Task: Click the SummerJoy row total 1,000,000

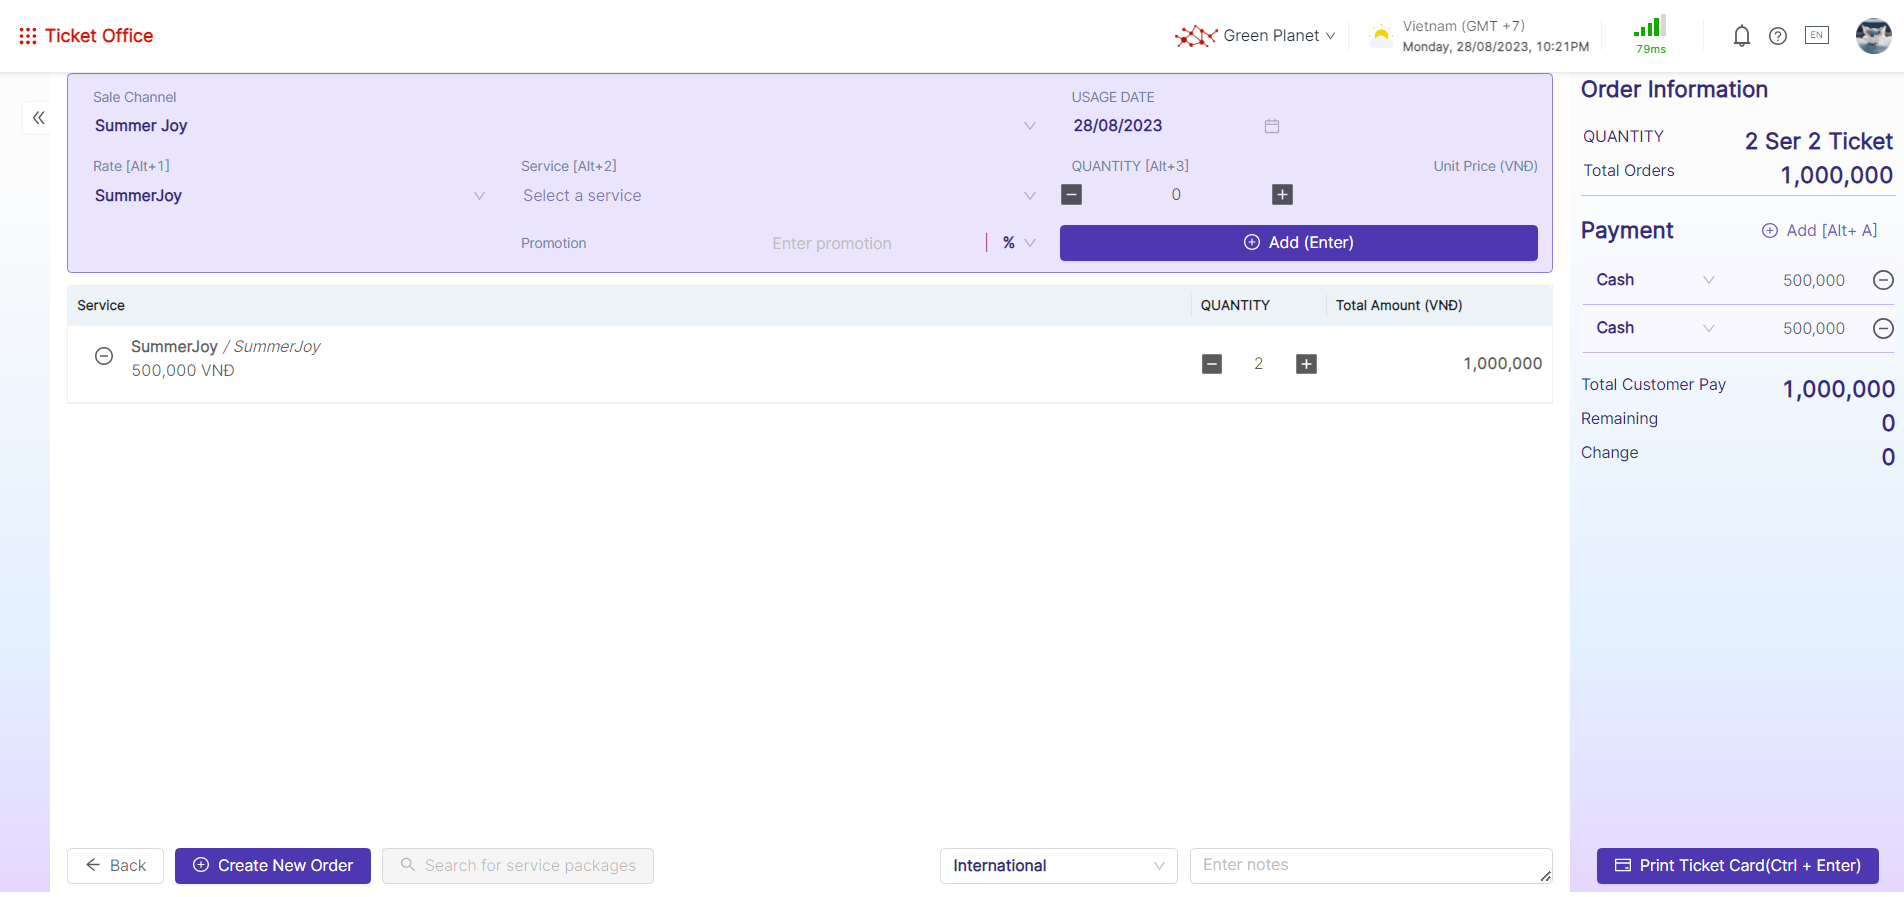Action: pyautogui.click(x=1503, y=364)
